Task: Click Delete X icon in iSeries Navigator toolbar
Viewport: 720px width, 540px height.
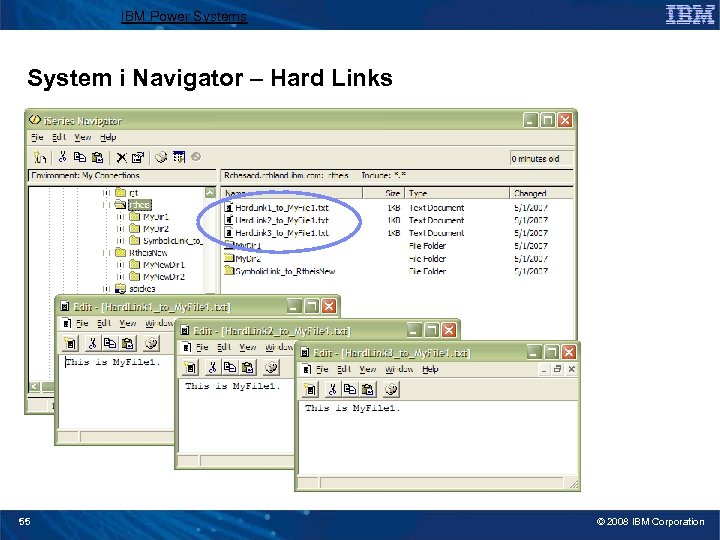Action: (x=121, y=158)
